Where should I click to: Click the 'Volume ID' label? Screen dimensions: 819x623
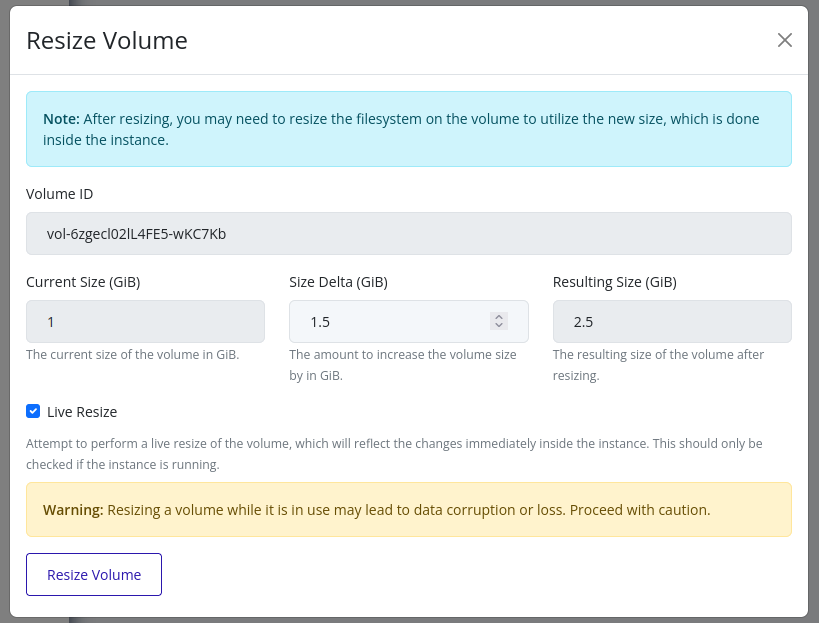(60, 194)
